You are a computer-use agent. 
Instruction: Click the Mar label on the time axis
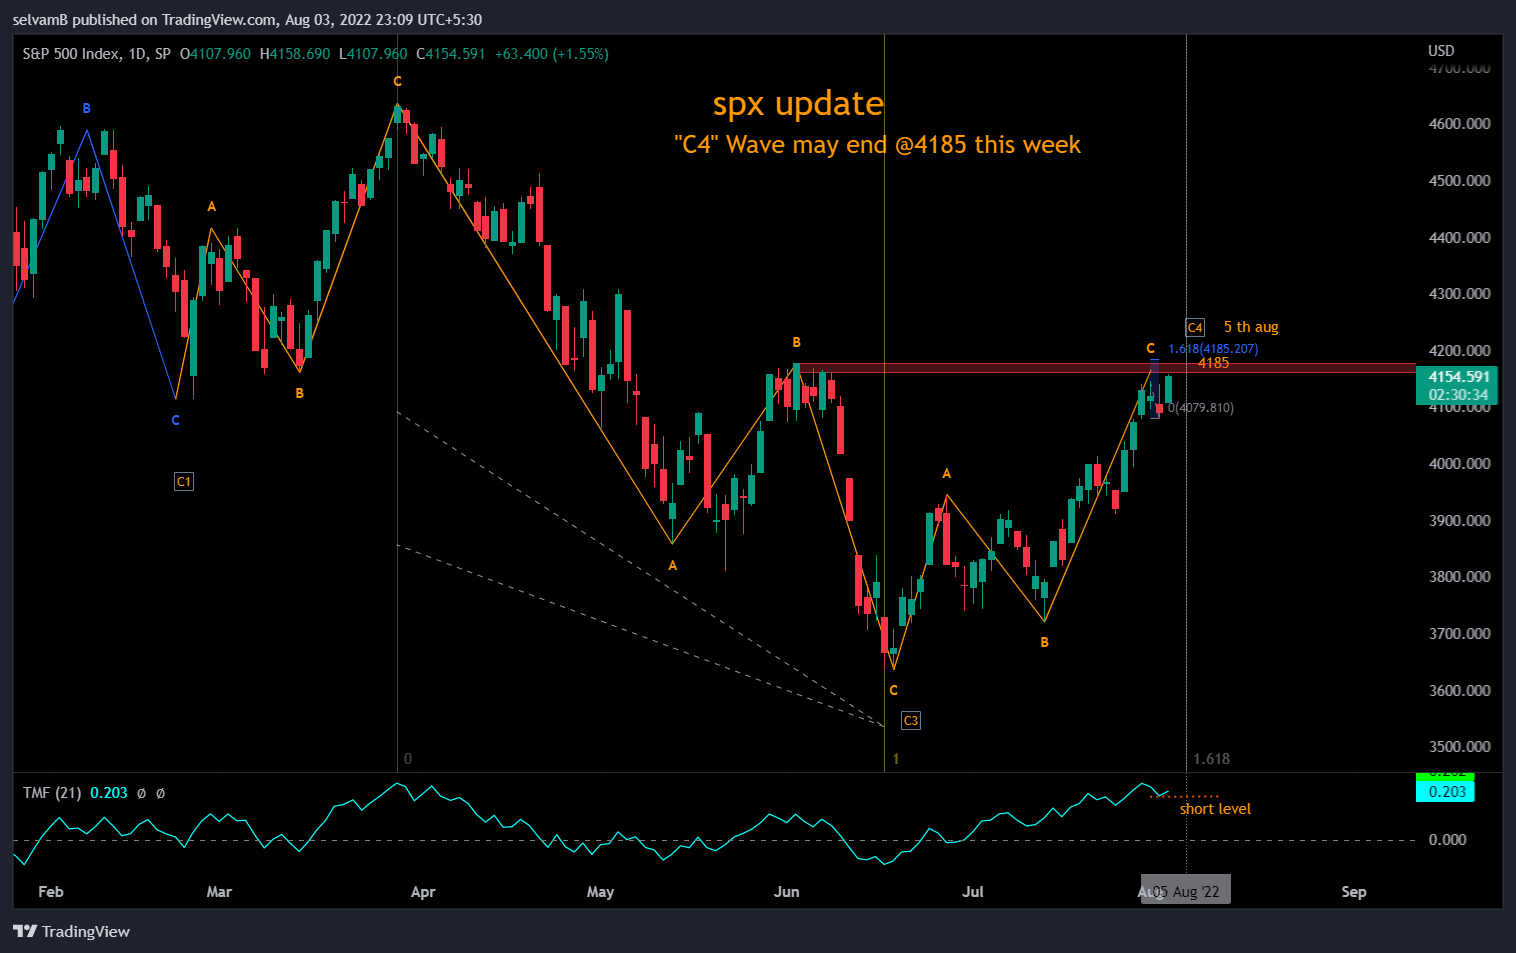[219, 892]
